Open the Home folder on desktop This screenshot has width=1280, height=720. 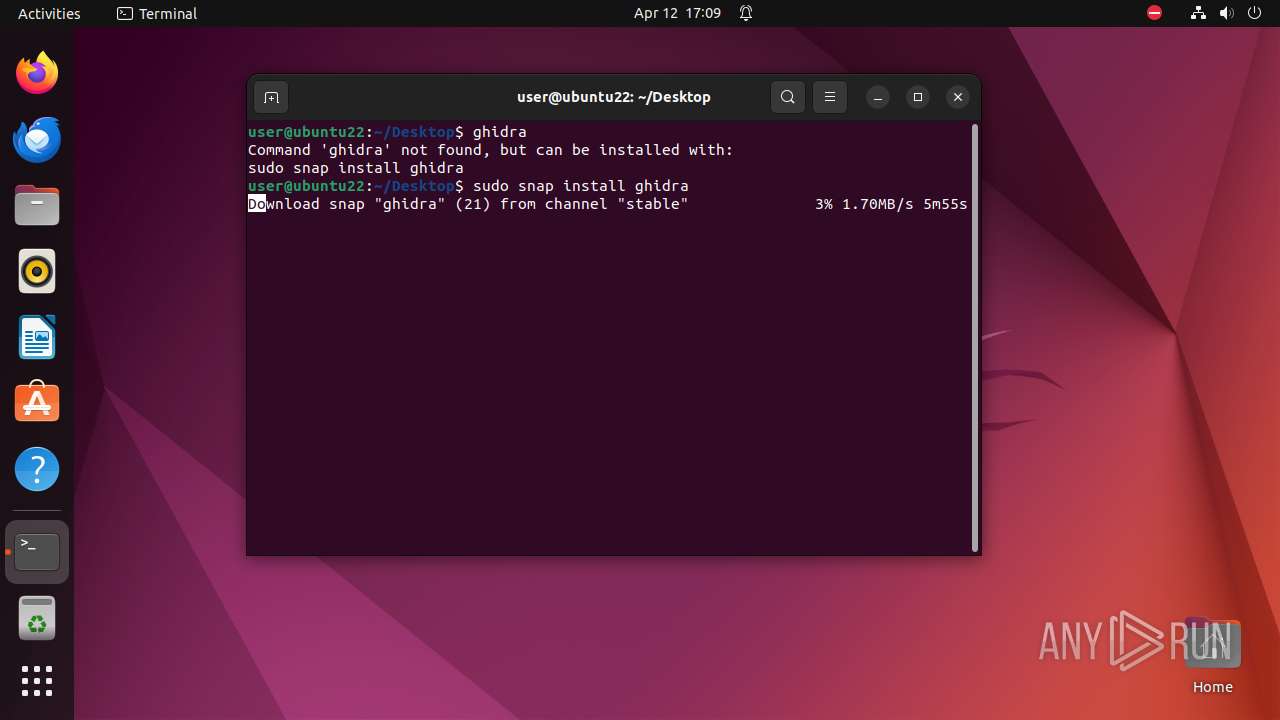1212,658
